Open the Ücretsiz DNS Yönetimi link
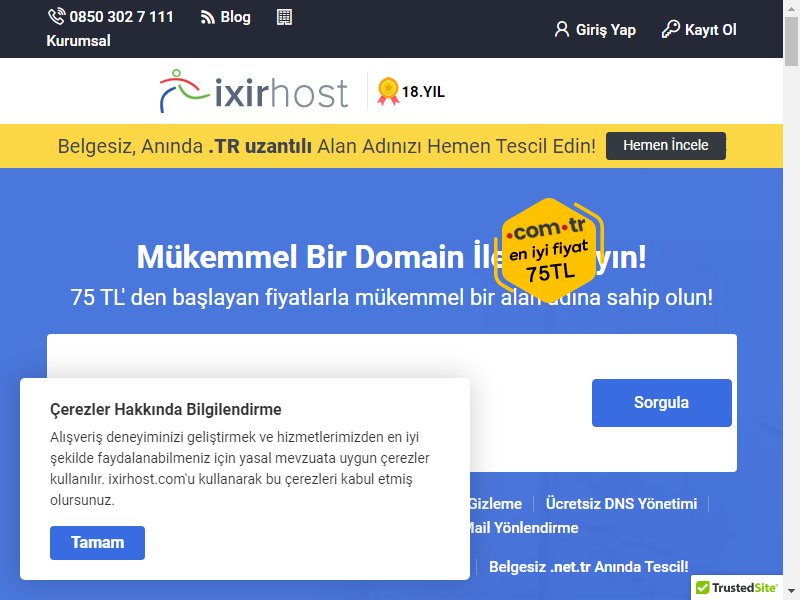 [621, 504]
